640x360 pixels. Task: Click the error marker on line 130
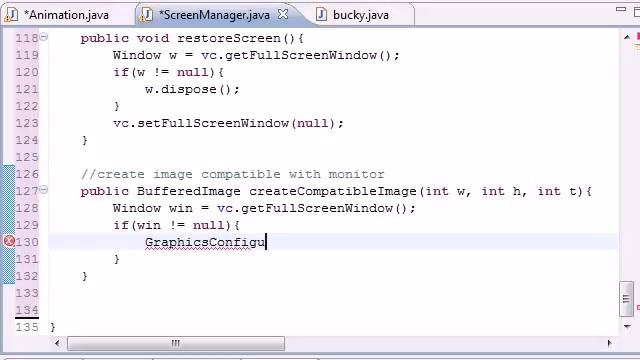pyautogui.click(x=9, y=241)
